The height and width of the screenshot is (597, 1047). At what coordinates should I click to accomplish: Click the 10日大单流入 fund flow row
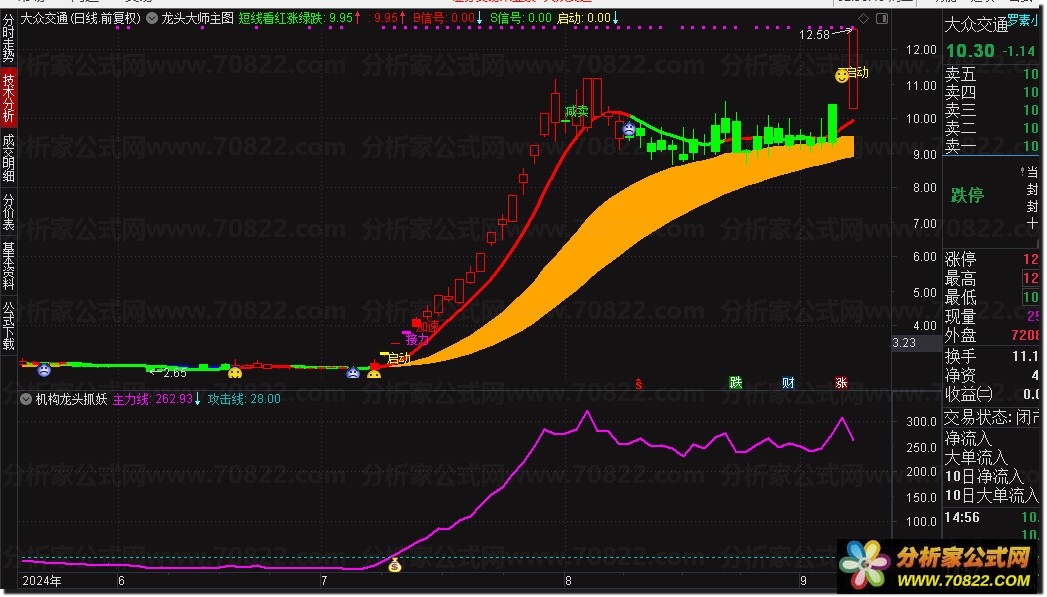(x=992, y=495)
